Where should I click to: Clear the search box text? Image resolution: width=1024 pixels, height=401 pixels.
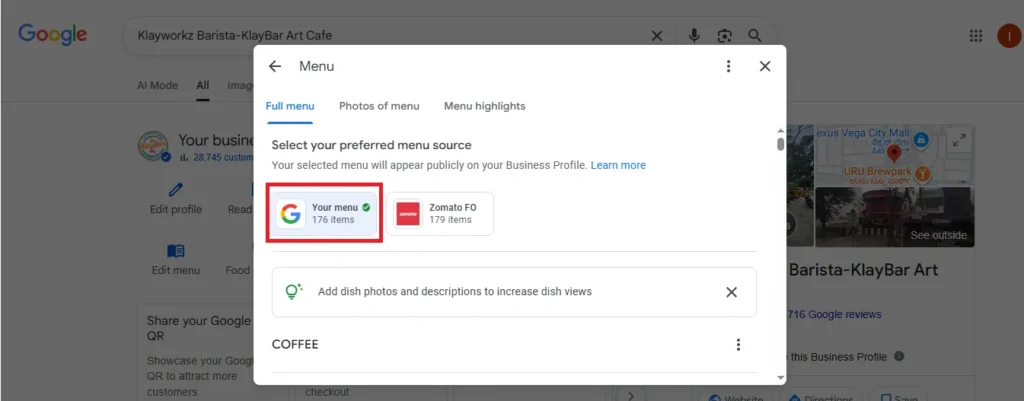coord(657,36)
